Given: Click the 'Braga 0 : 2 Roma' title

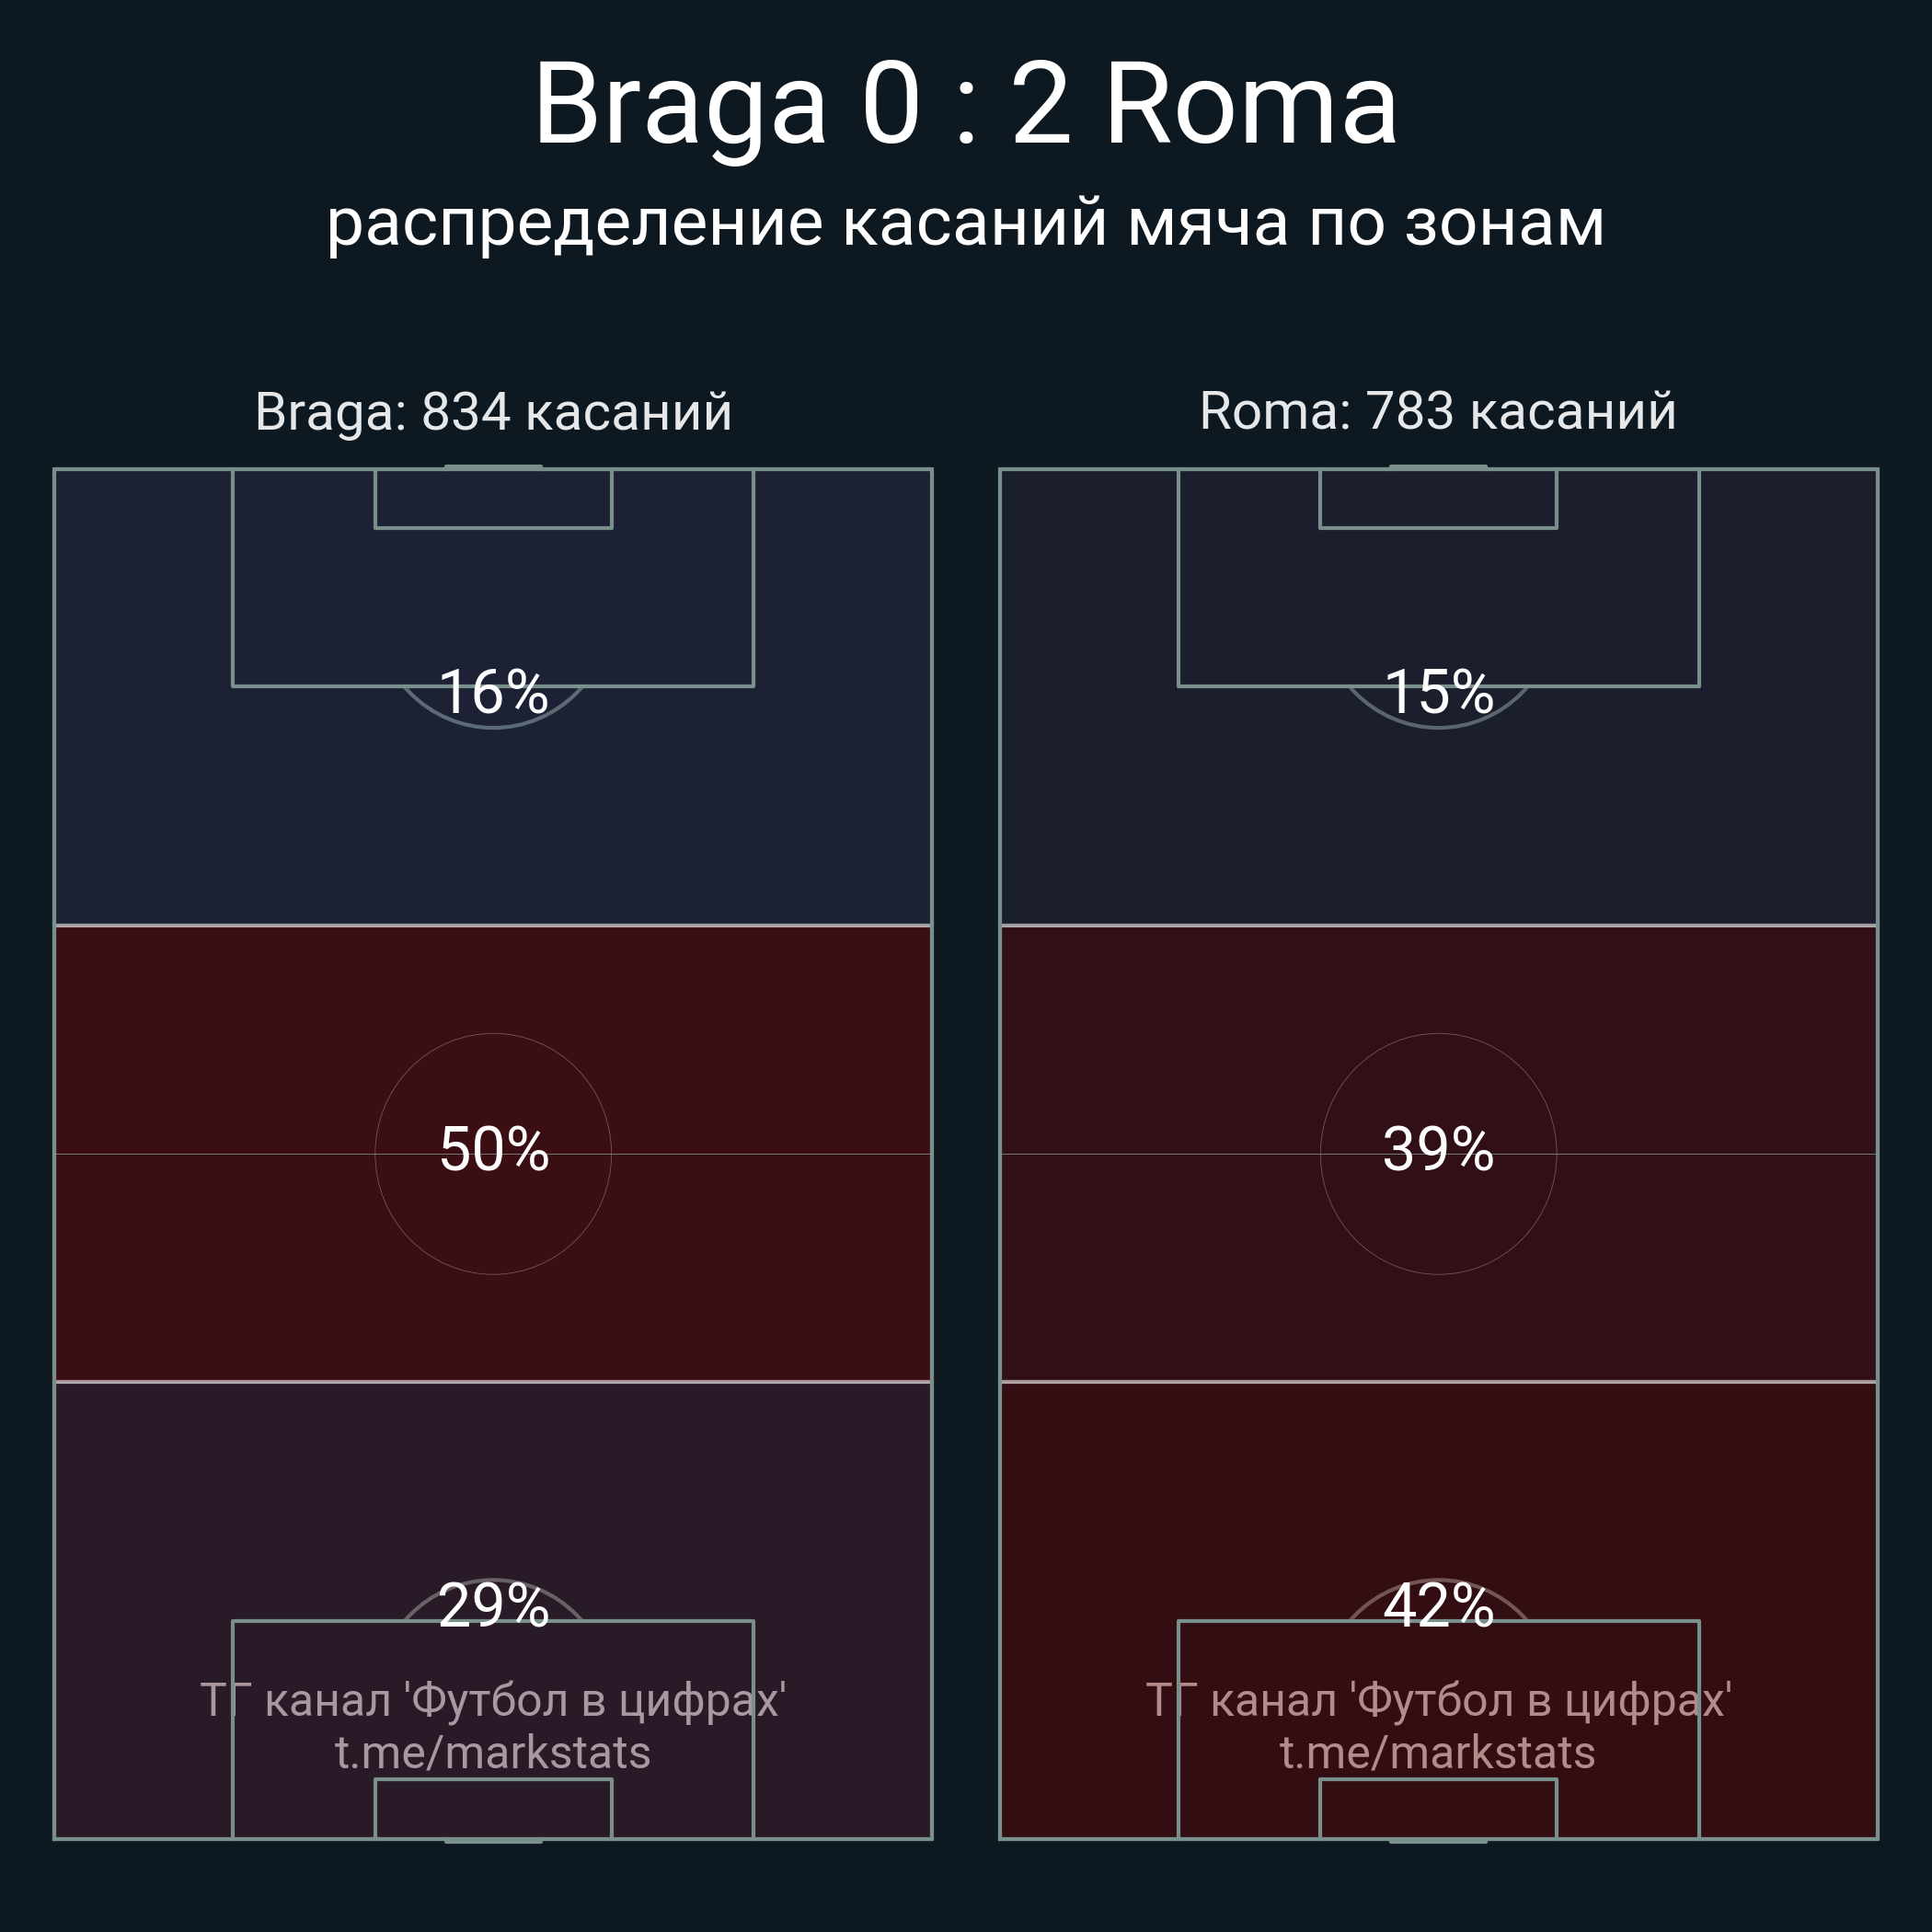Looking at the screenshot, I should [x=965, y=105].
